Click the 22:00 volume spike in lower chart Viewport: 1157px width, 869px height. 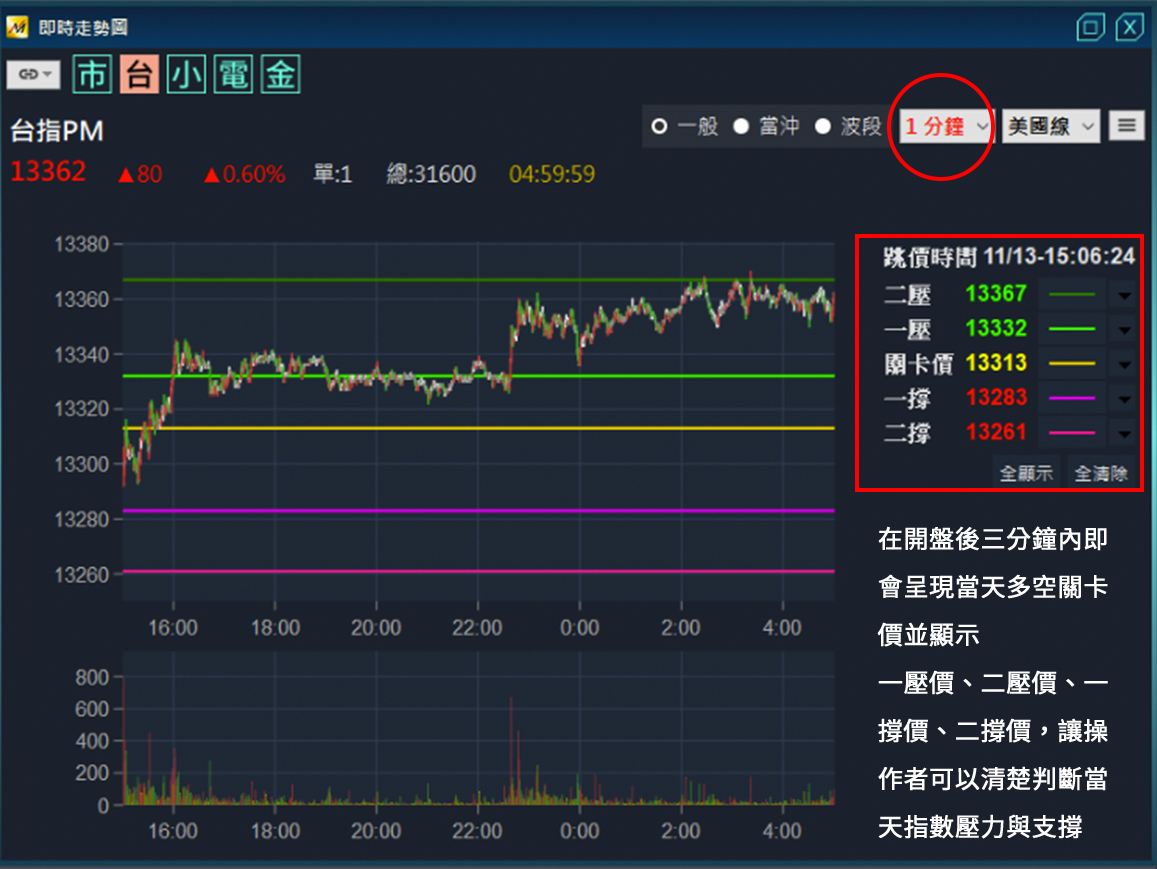[x=511, y=750]
